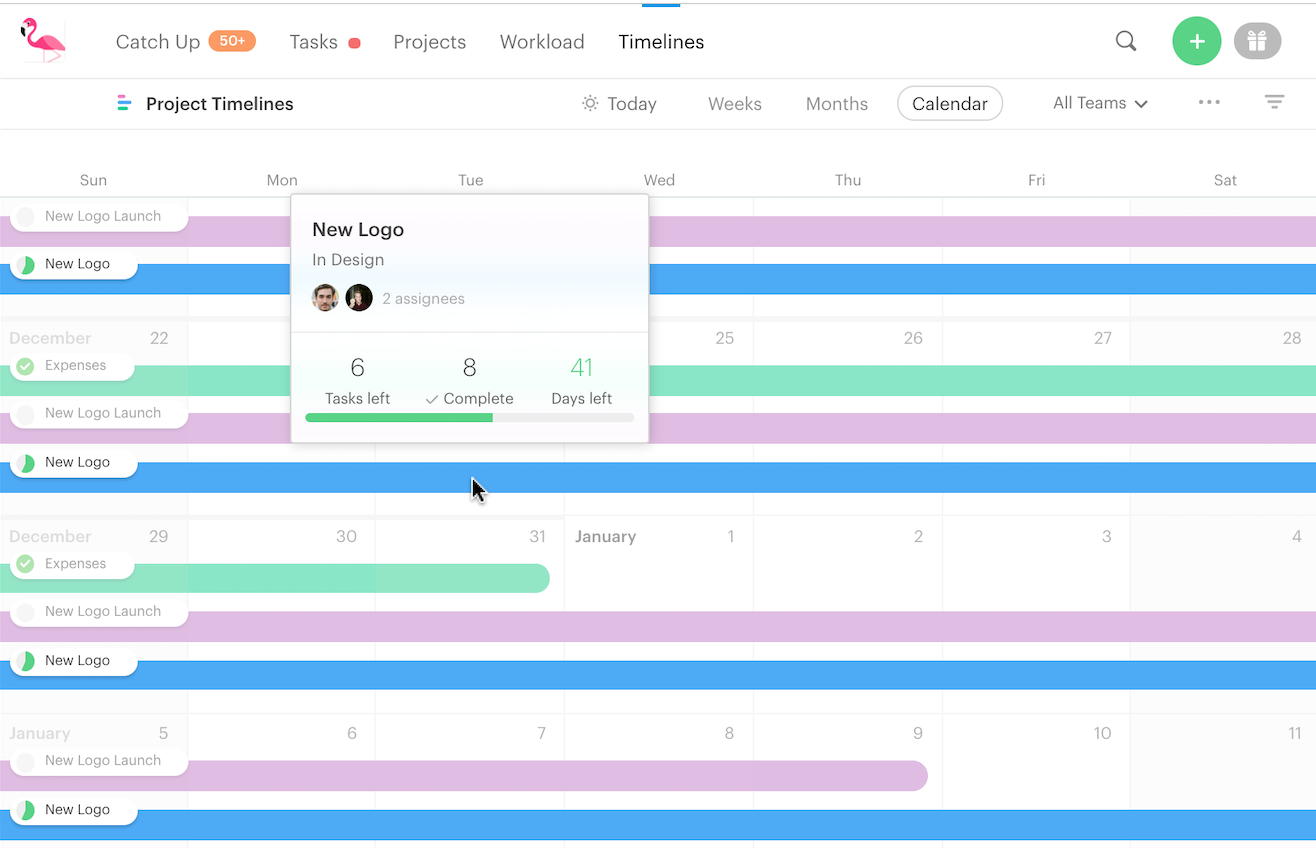Image resolution: width=1316 pixels, height=848 pixels.
Task: Click the New Logo progress circle in Dec 29 week
Action: pos(26,661)
